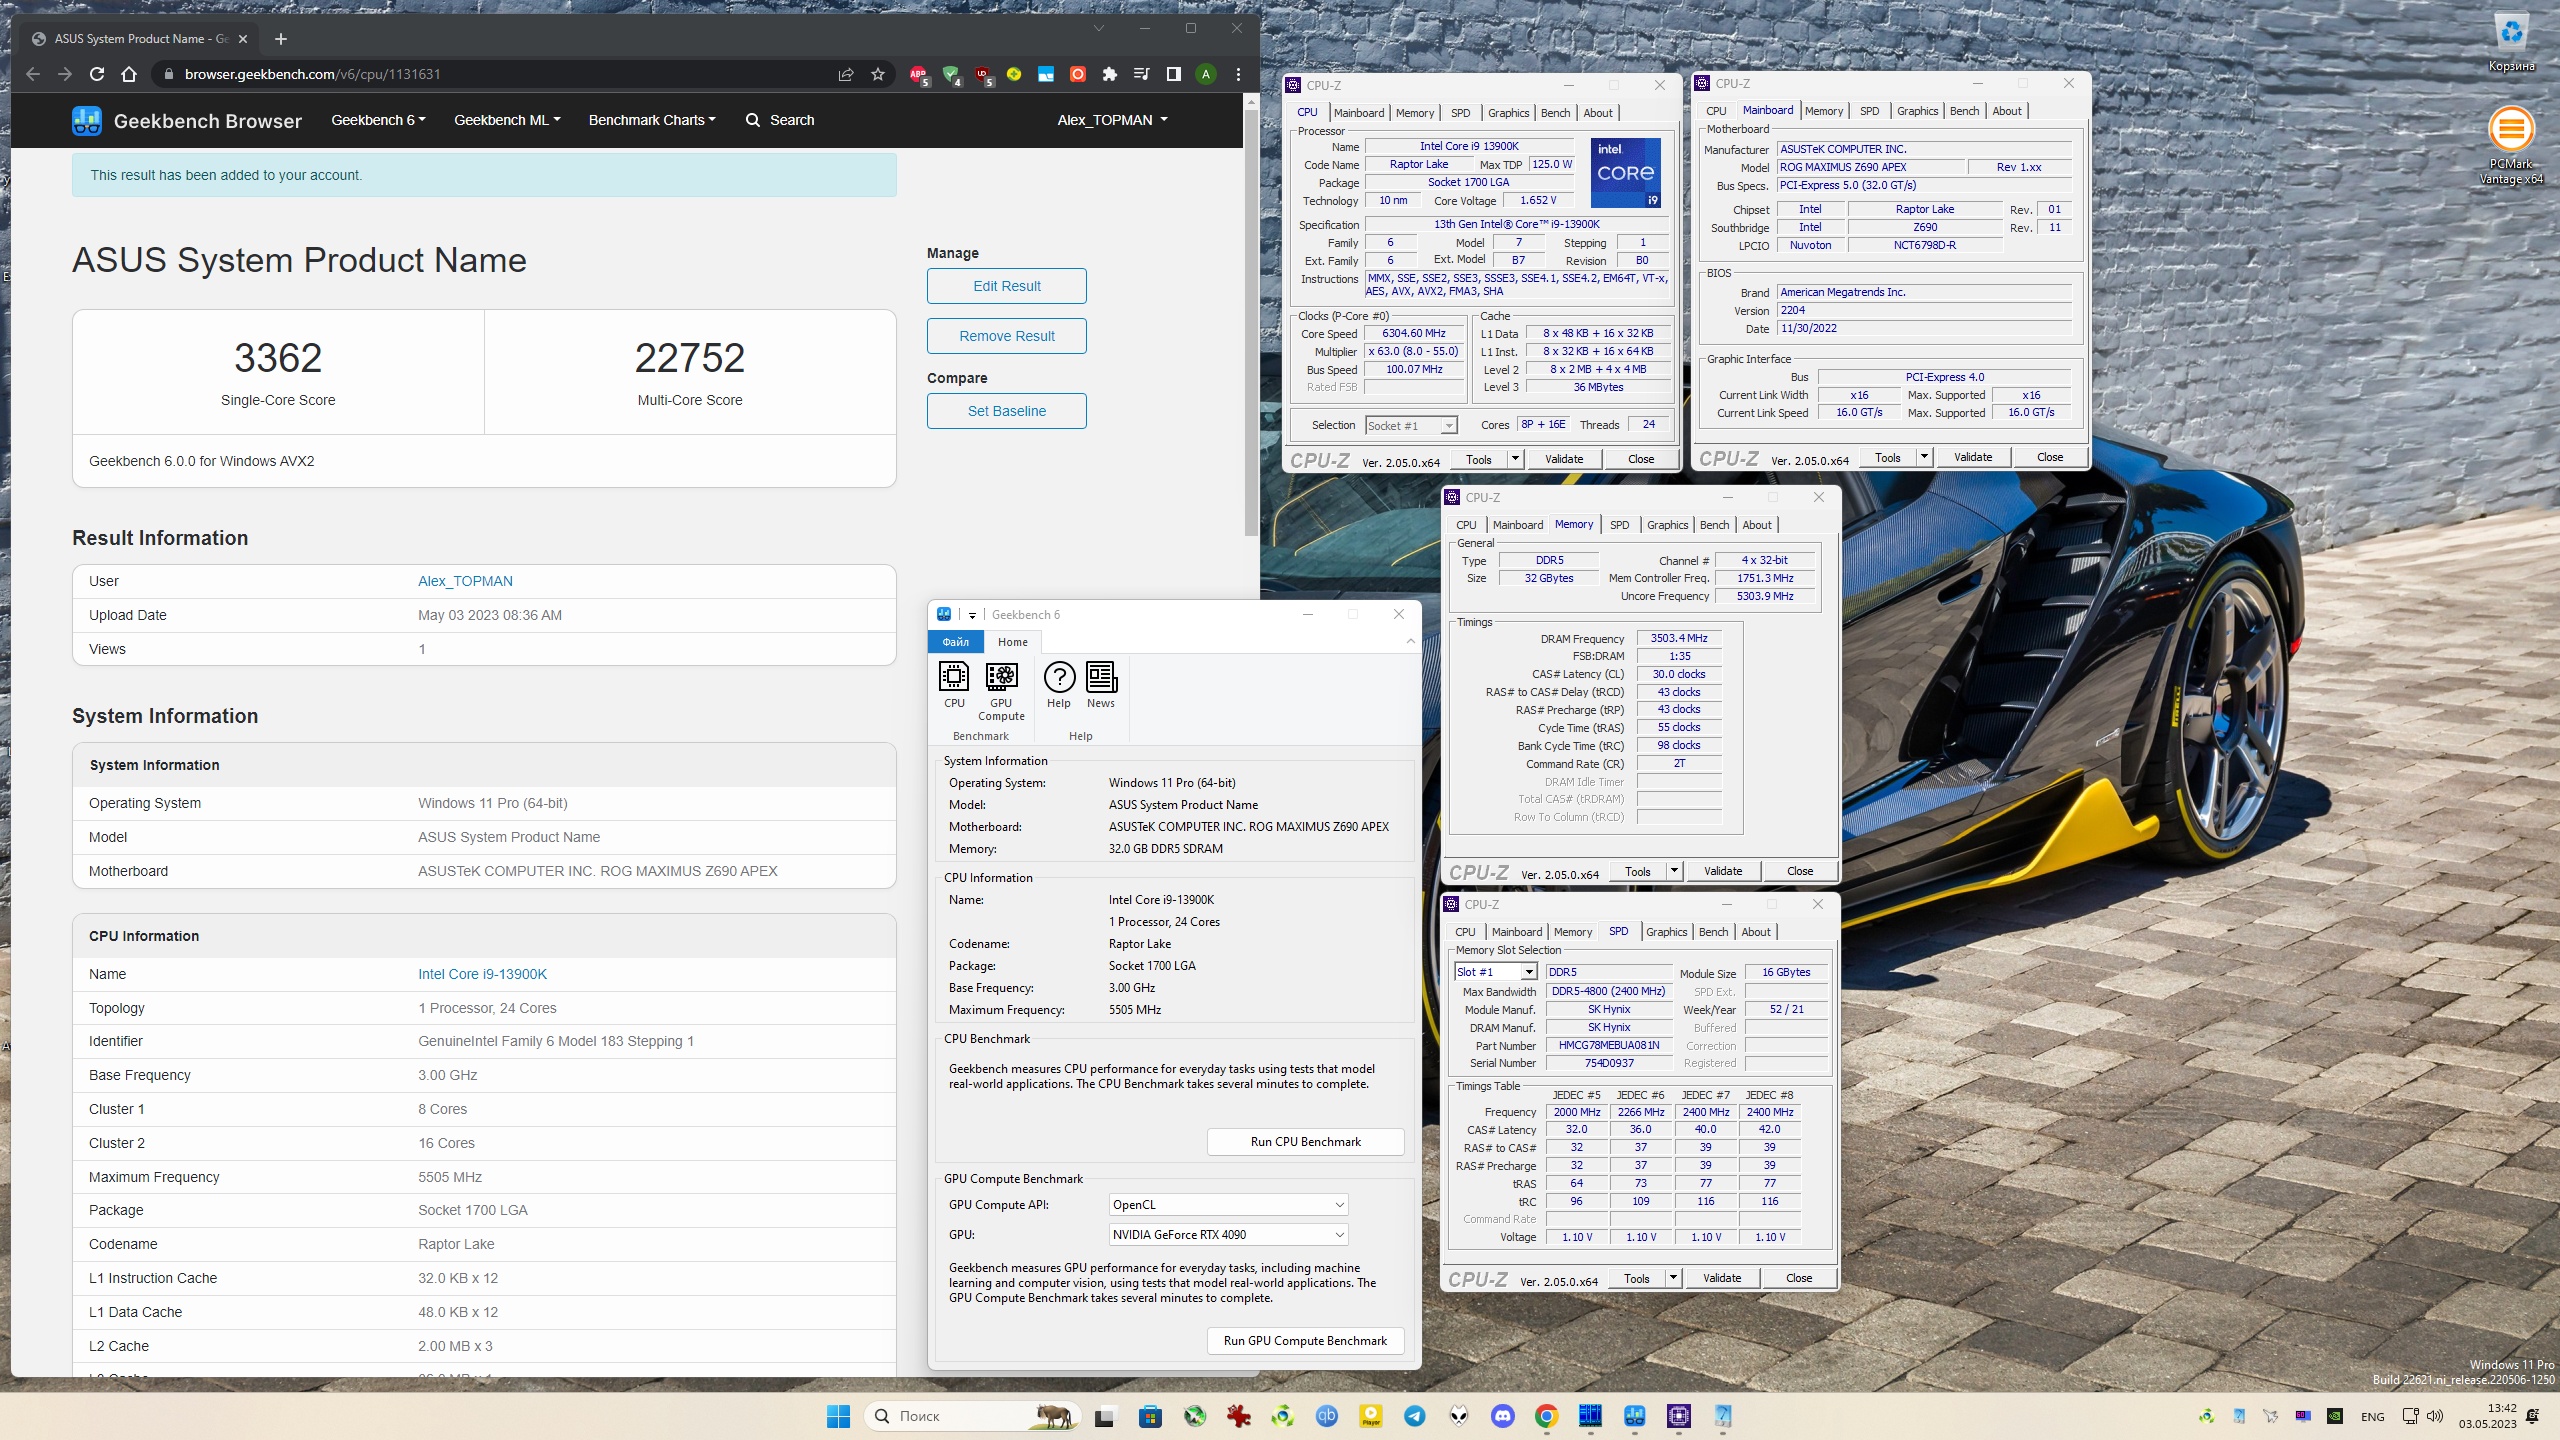
Task: Open the Recycle Bin desktop icon
Action: click(x=2511, y=42)
